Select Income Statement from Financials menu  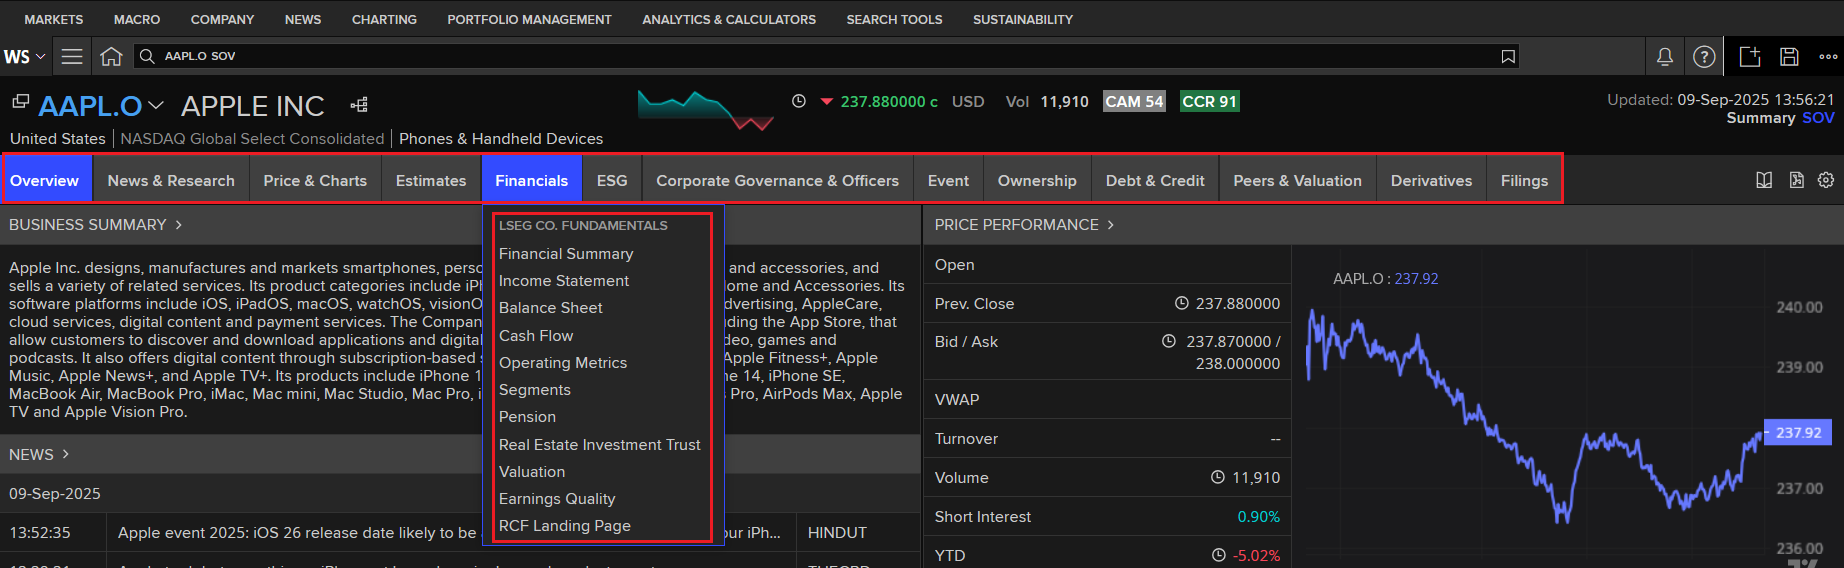(x=564, y=281)
